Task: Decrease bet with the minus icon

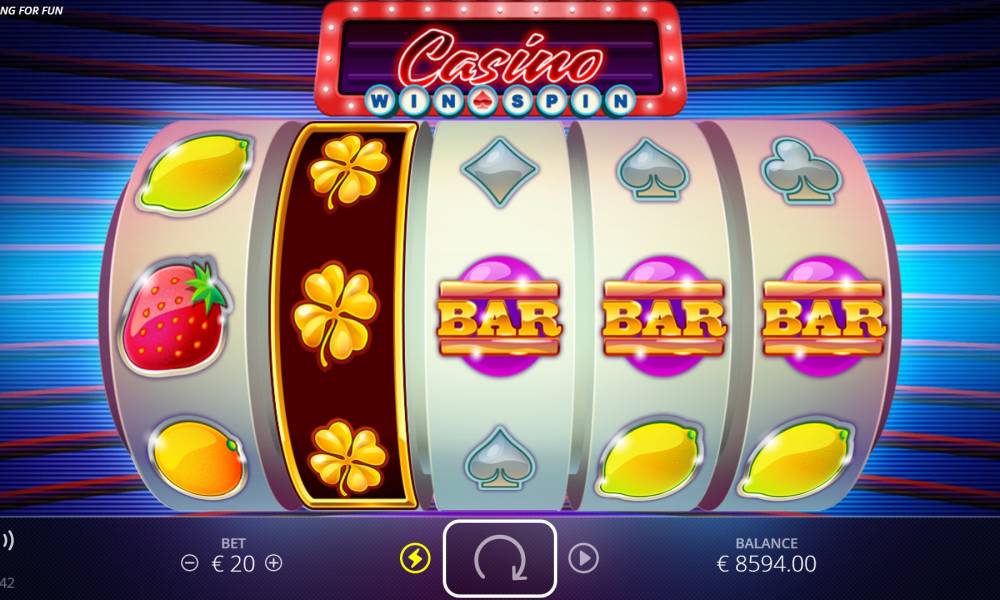Action: [189, 563]
